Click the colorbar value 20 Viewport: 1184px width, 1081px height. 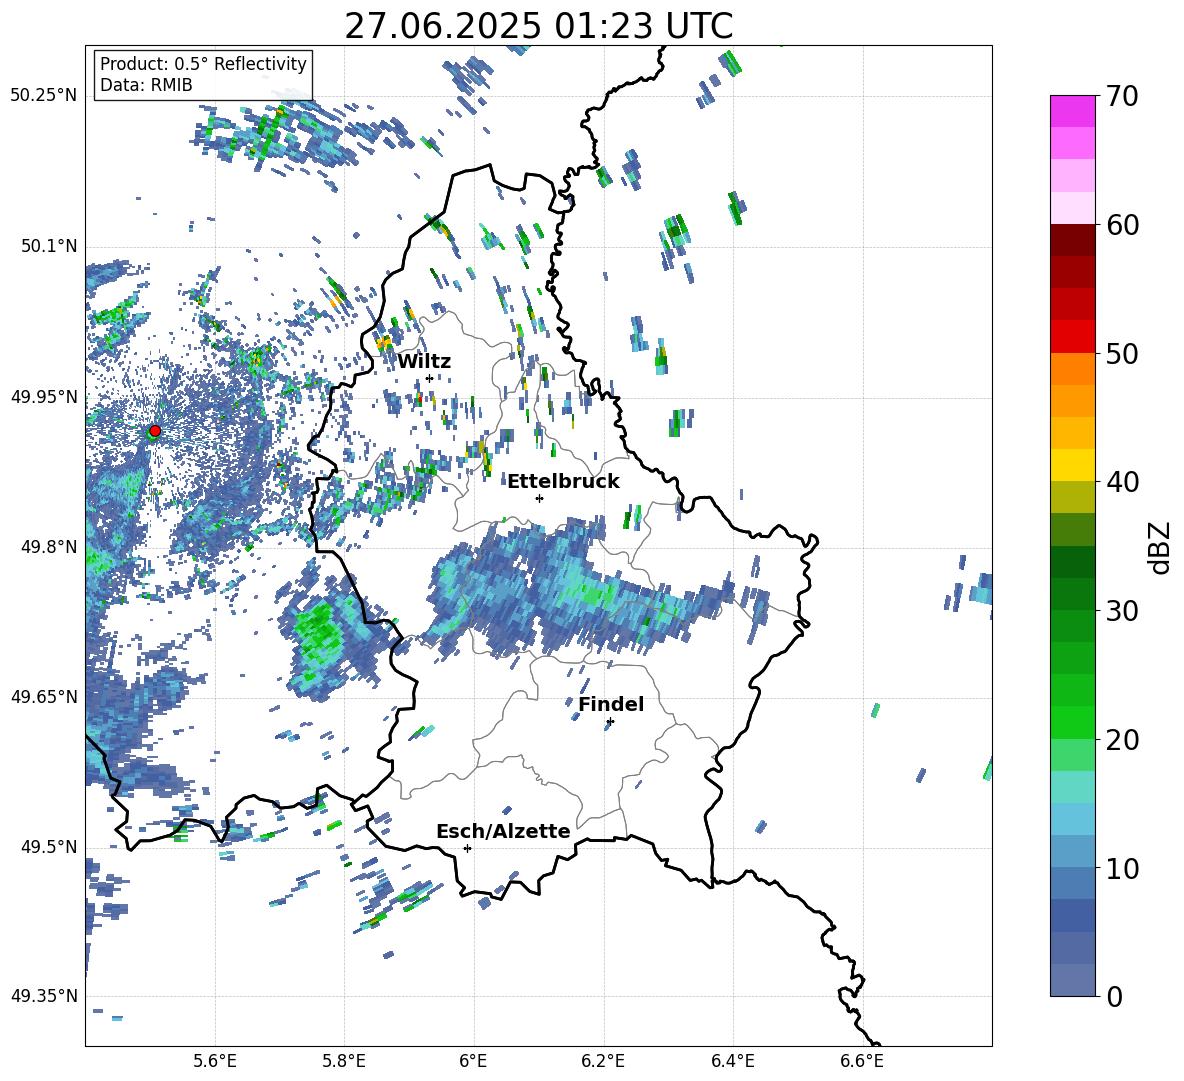pos(1122,739)
